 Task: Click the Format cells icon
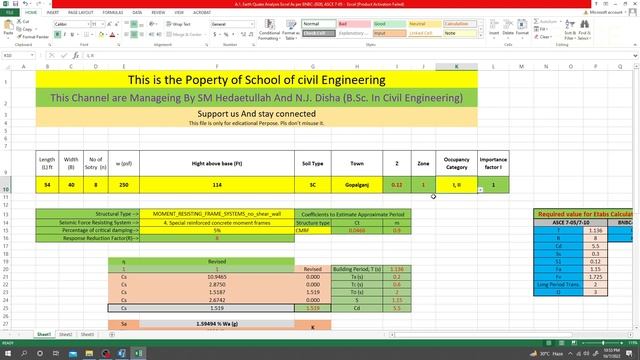[x=522, y=24]
